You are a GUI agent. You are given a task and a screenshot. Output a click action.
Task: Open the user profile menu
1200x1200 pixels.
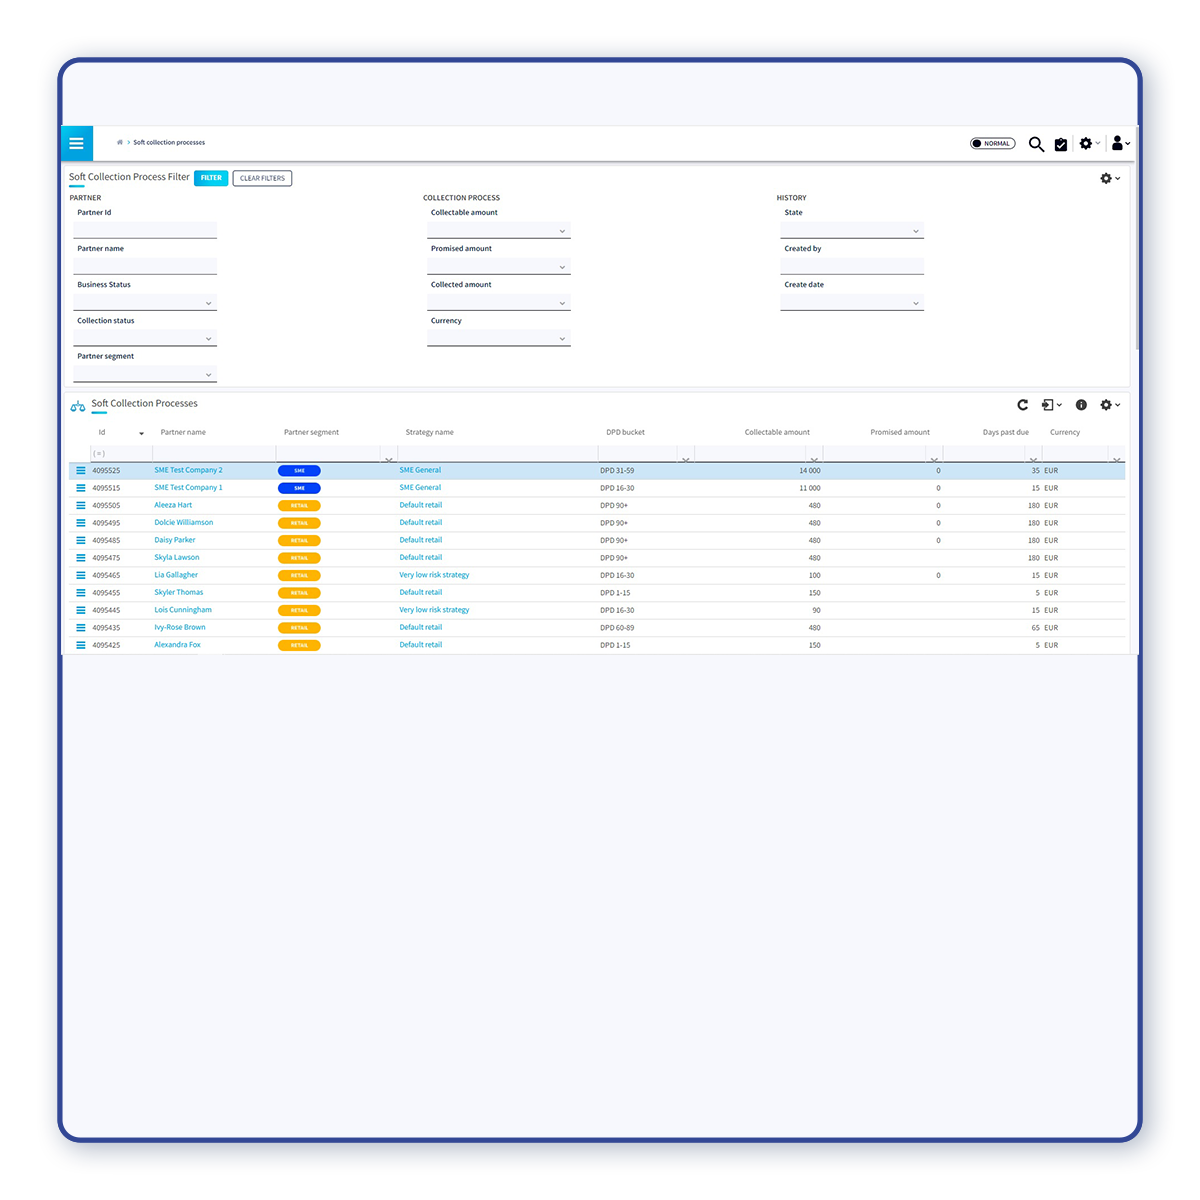[x=1120, y=143]
